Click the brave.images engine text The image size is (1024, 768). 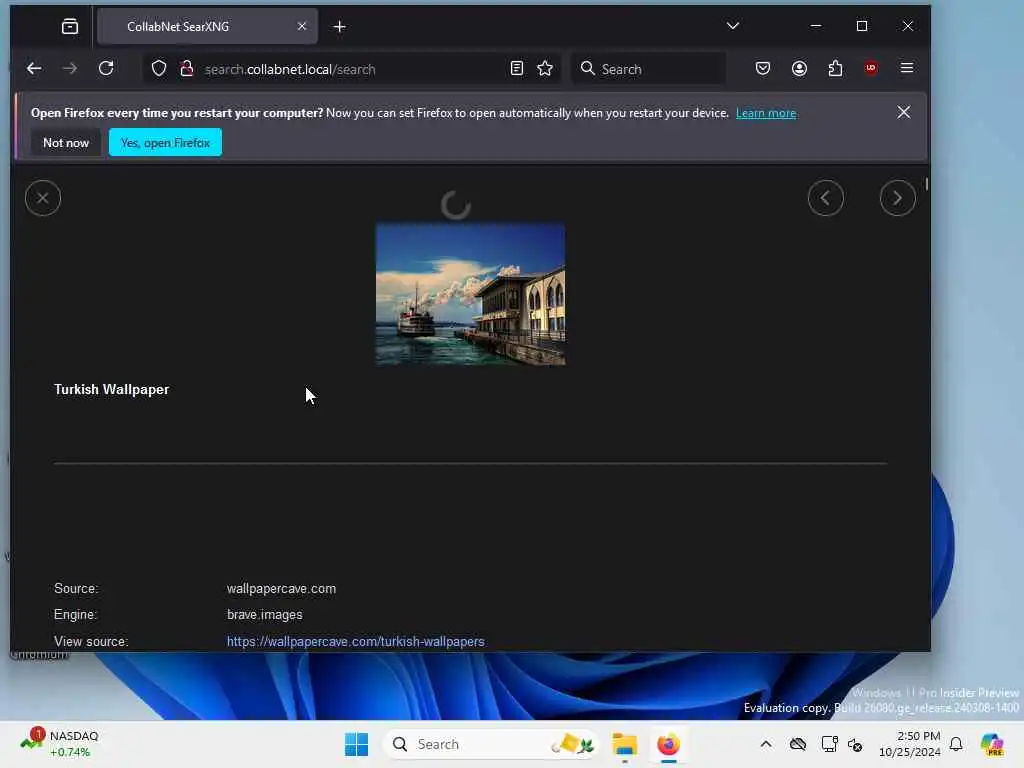pos(264,615)
